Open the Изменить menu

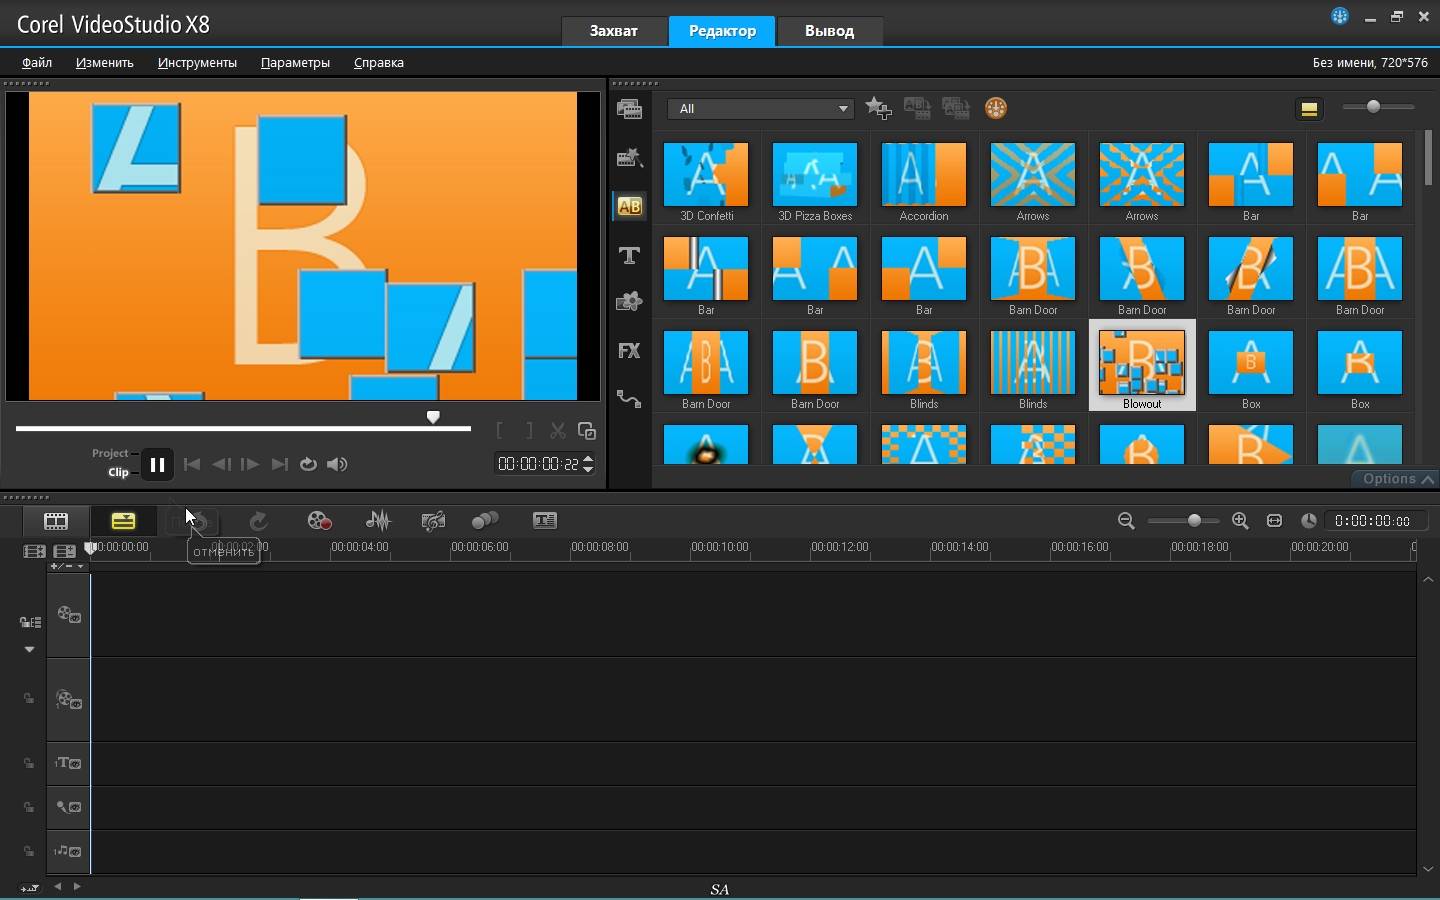coord(104,62)
